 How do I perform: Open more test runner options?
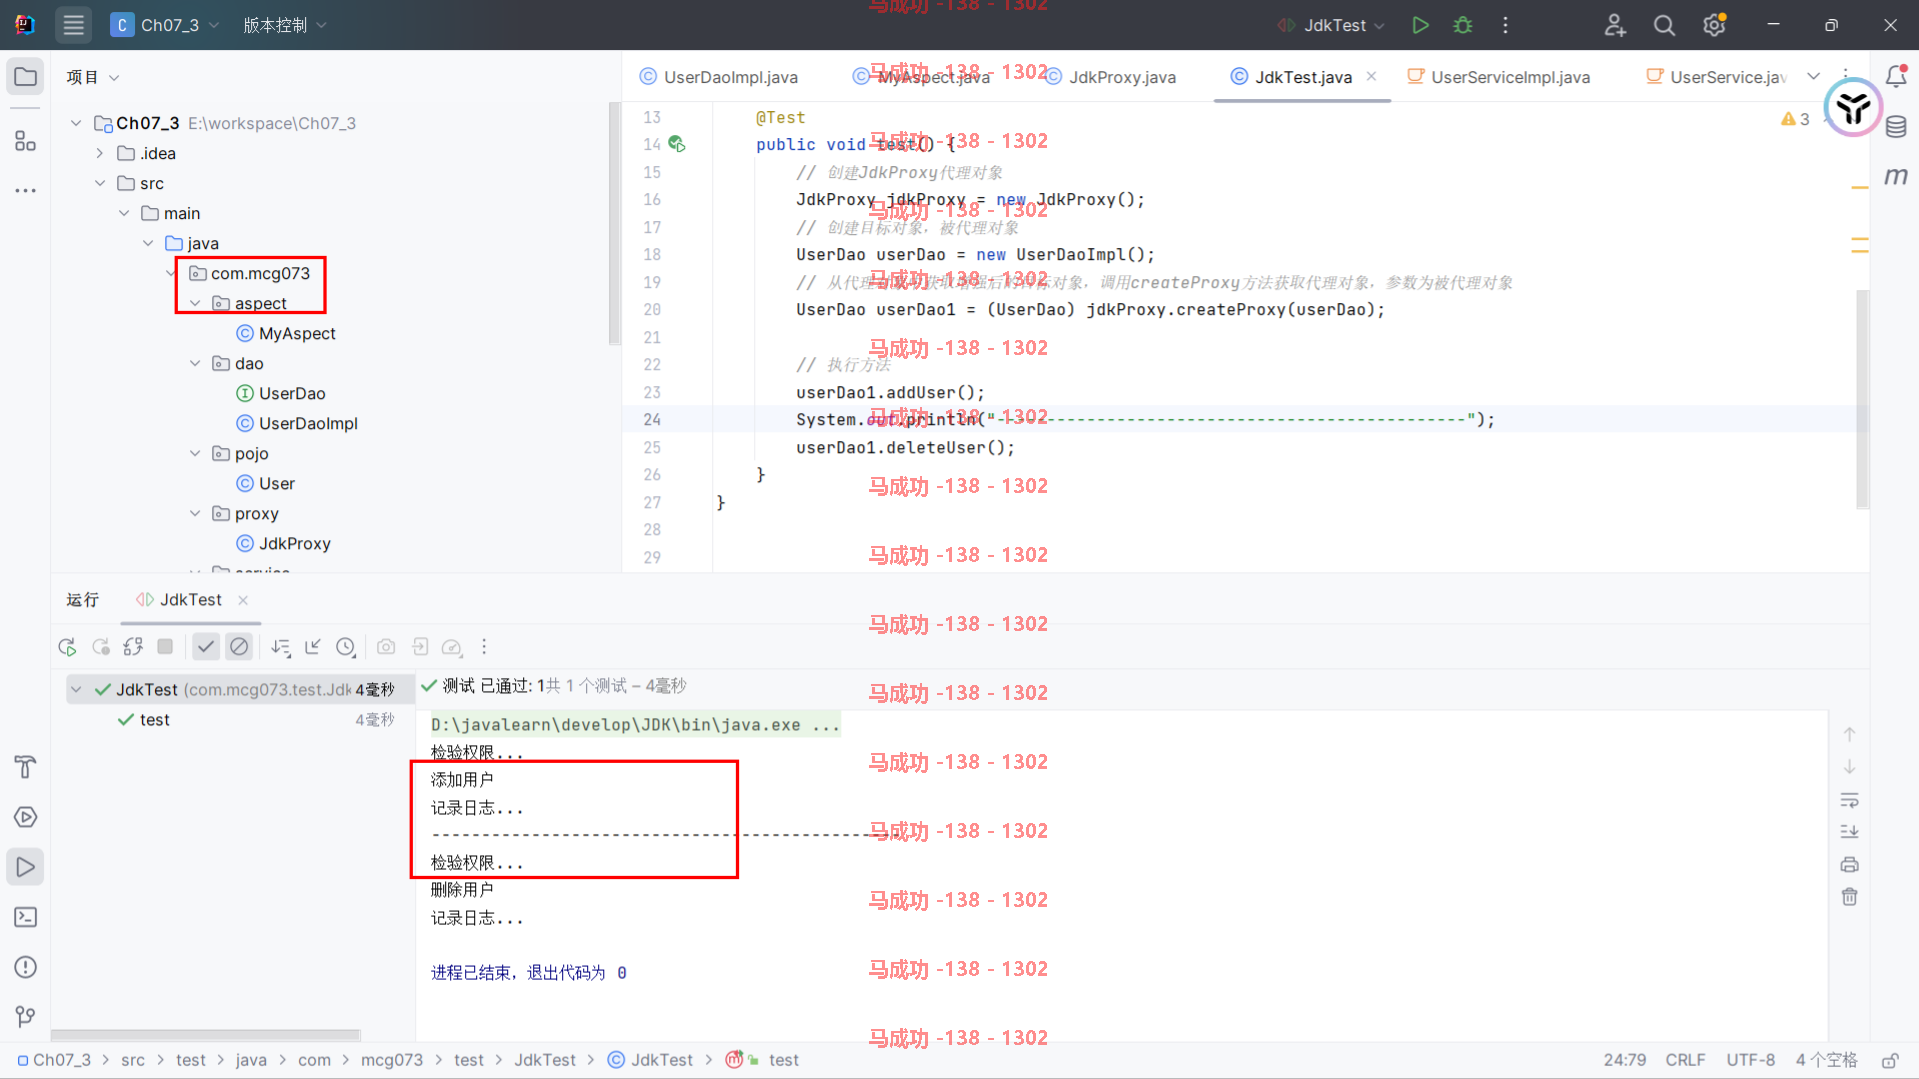(484, 647)
